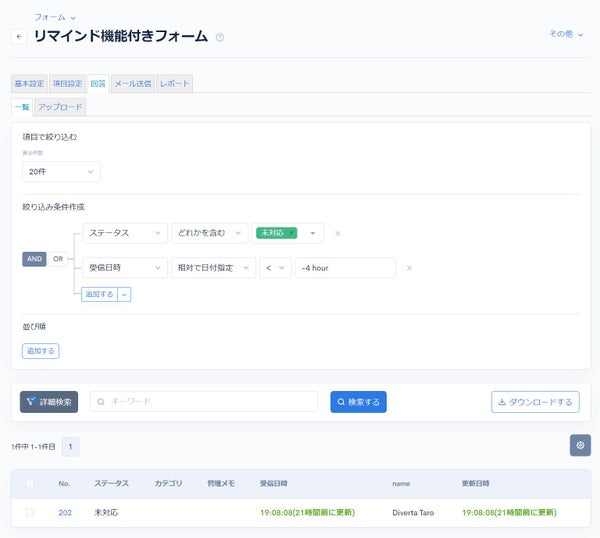
Task: Open the 未対応 value selector dropdown
Action: pyautogui.click(x=313, y=233)
